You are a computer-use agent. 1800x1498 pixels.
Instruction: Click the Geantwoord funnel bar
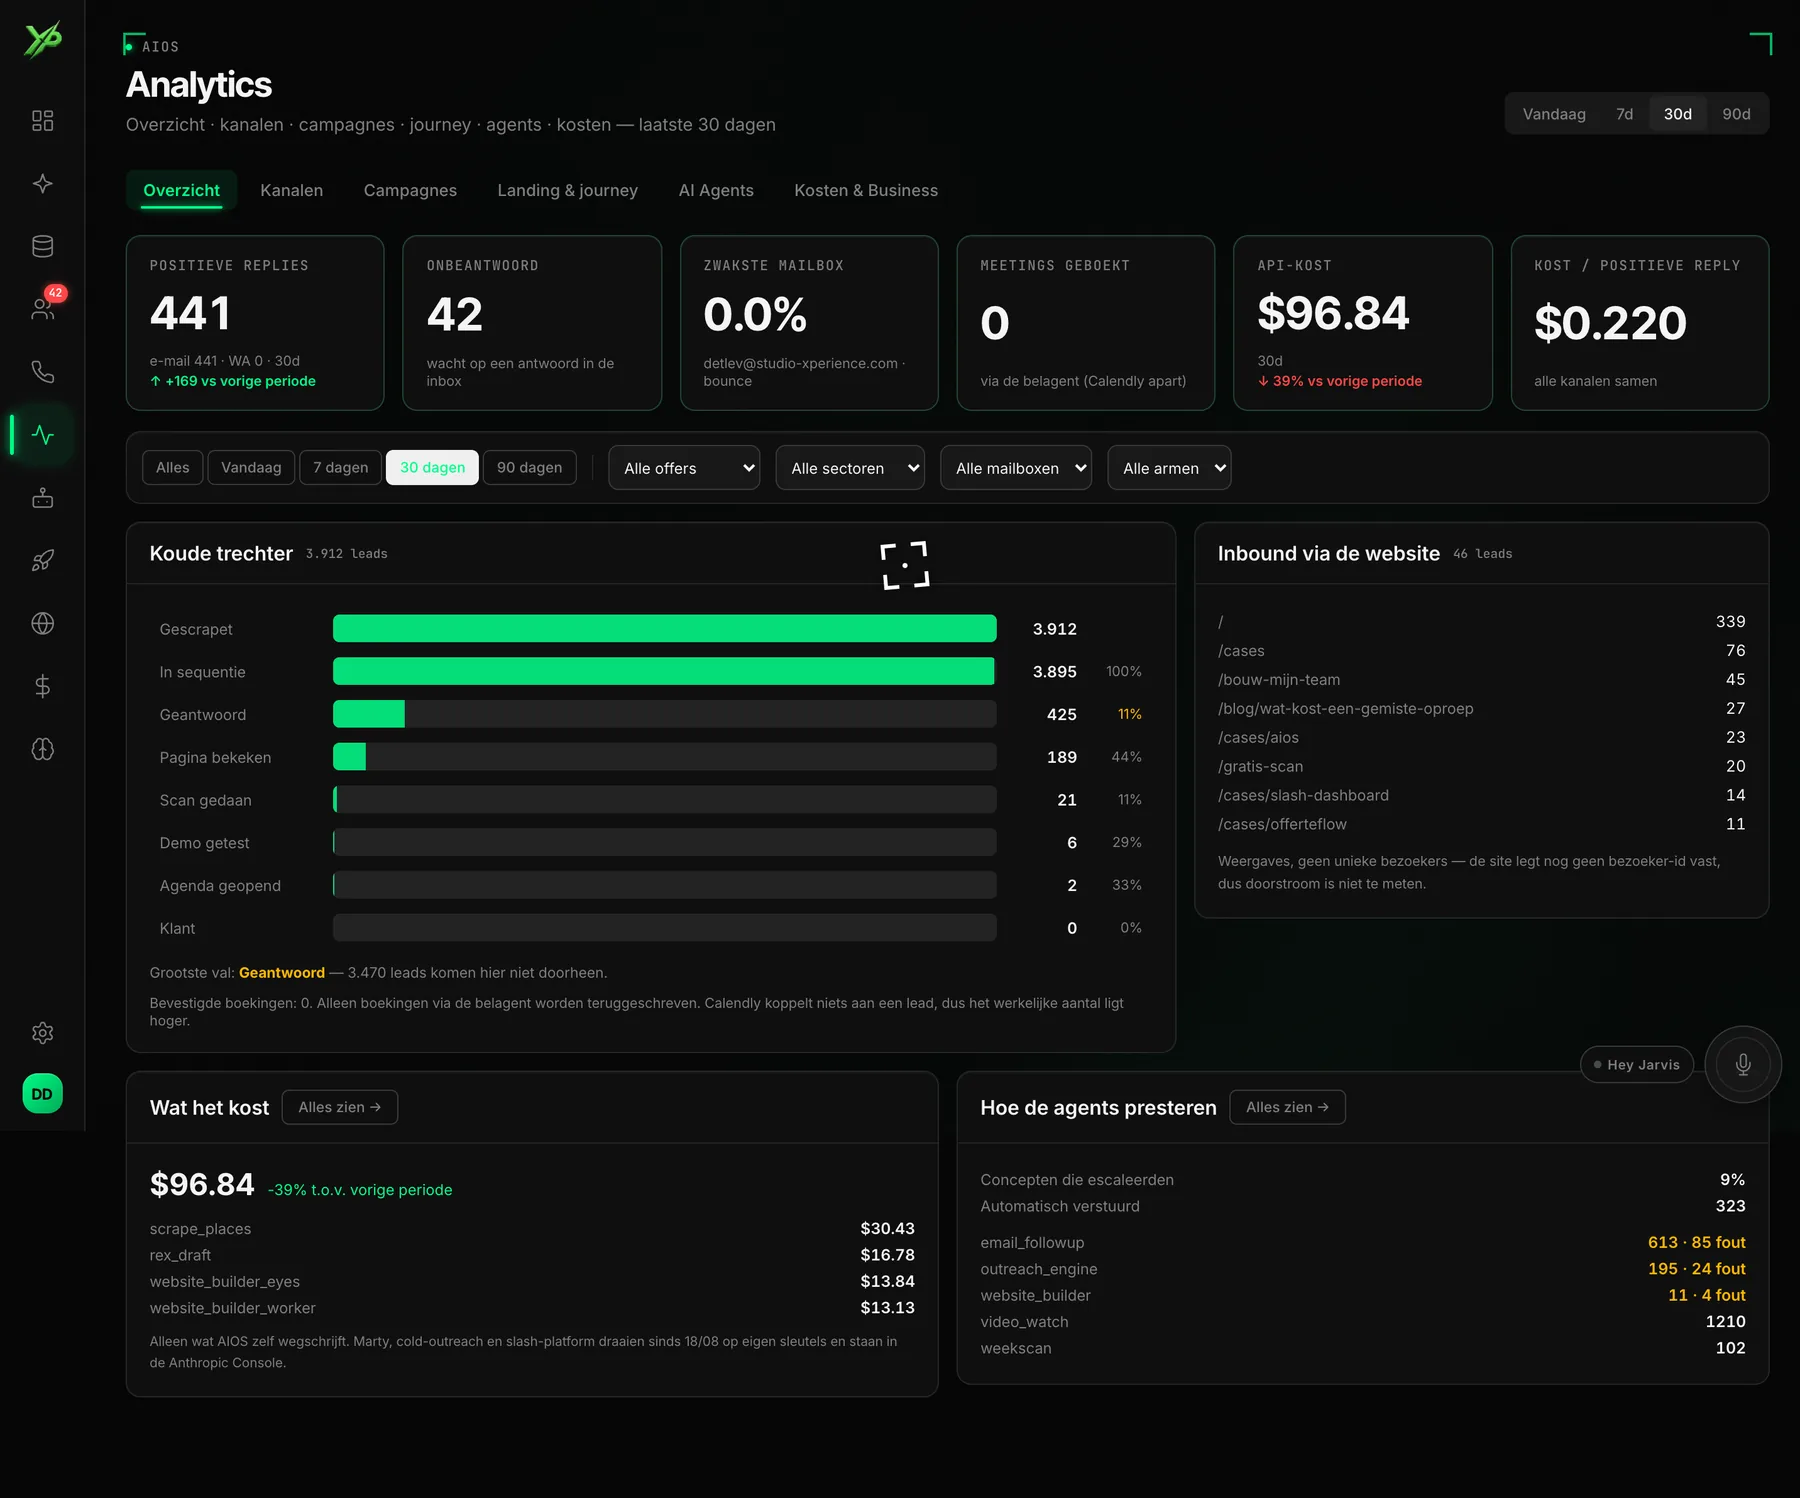point(664,714)
